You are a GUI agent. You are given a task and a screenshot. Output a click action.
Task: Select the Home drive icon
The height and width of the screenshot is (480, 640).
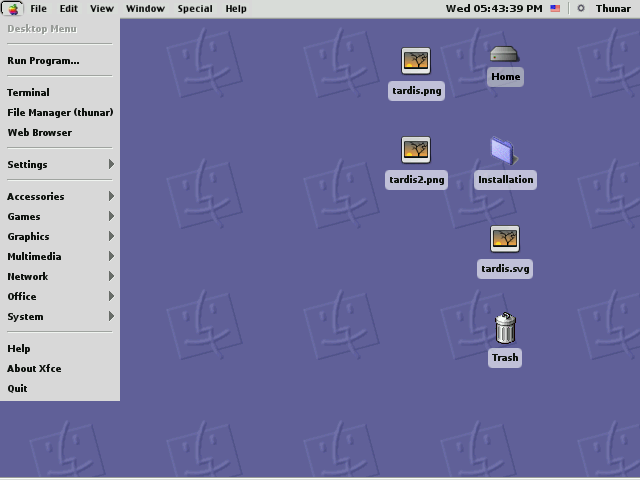tap(505, 53)
